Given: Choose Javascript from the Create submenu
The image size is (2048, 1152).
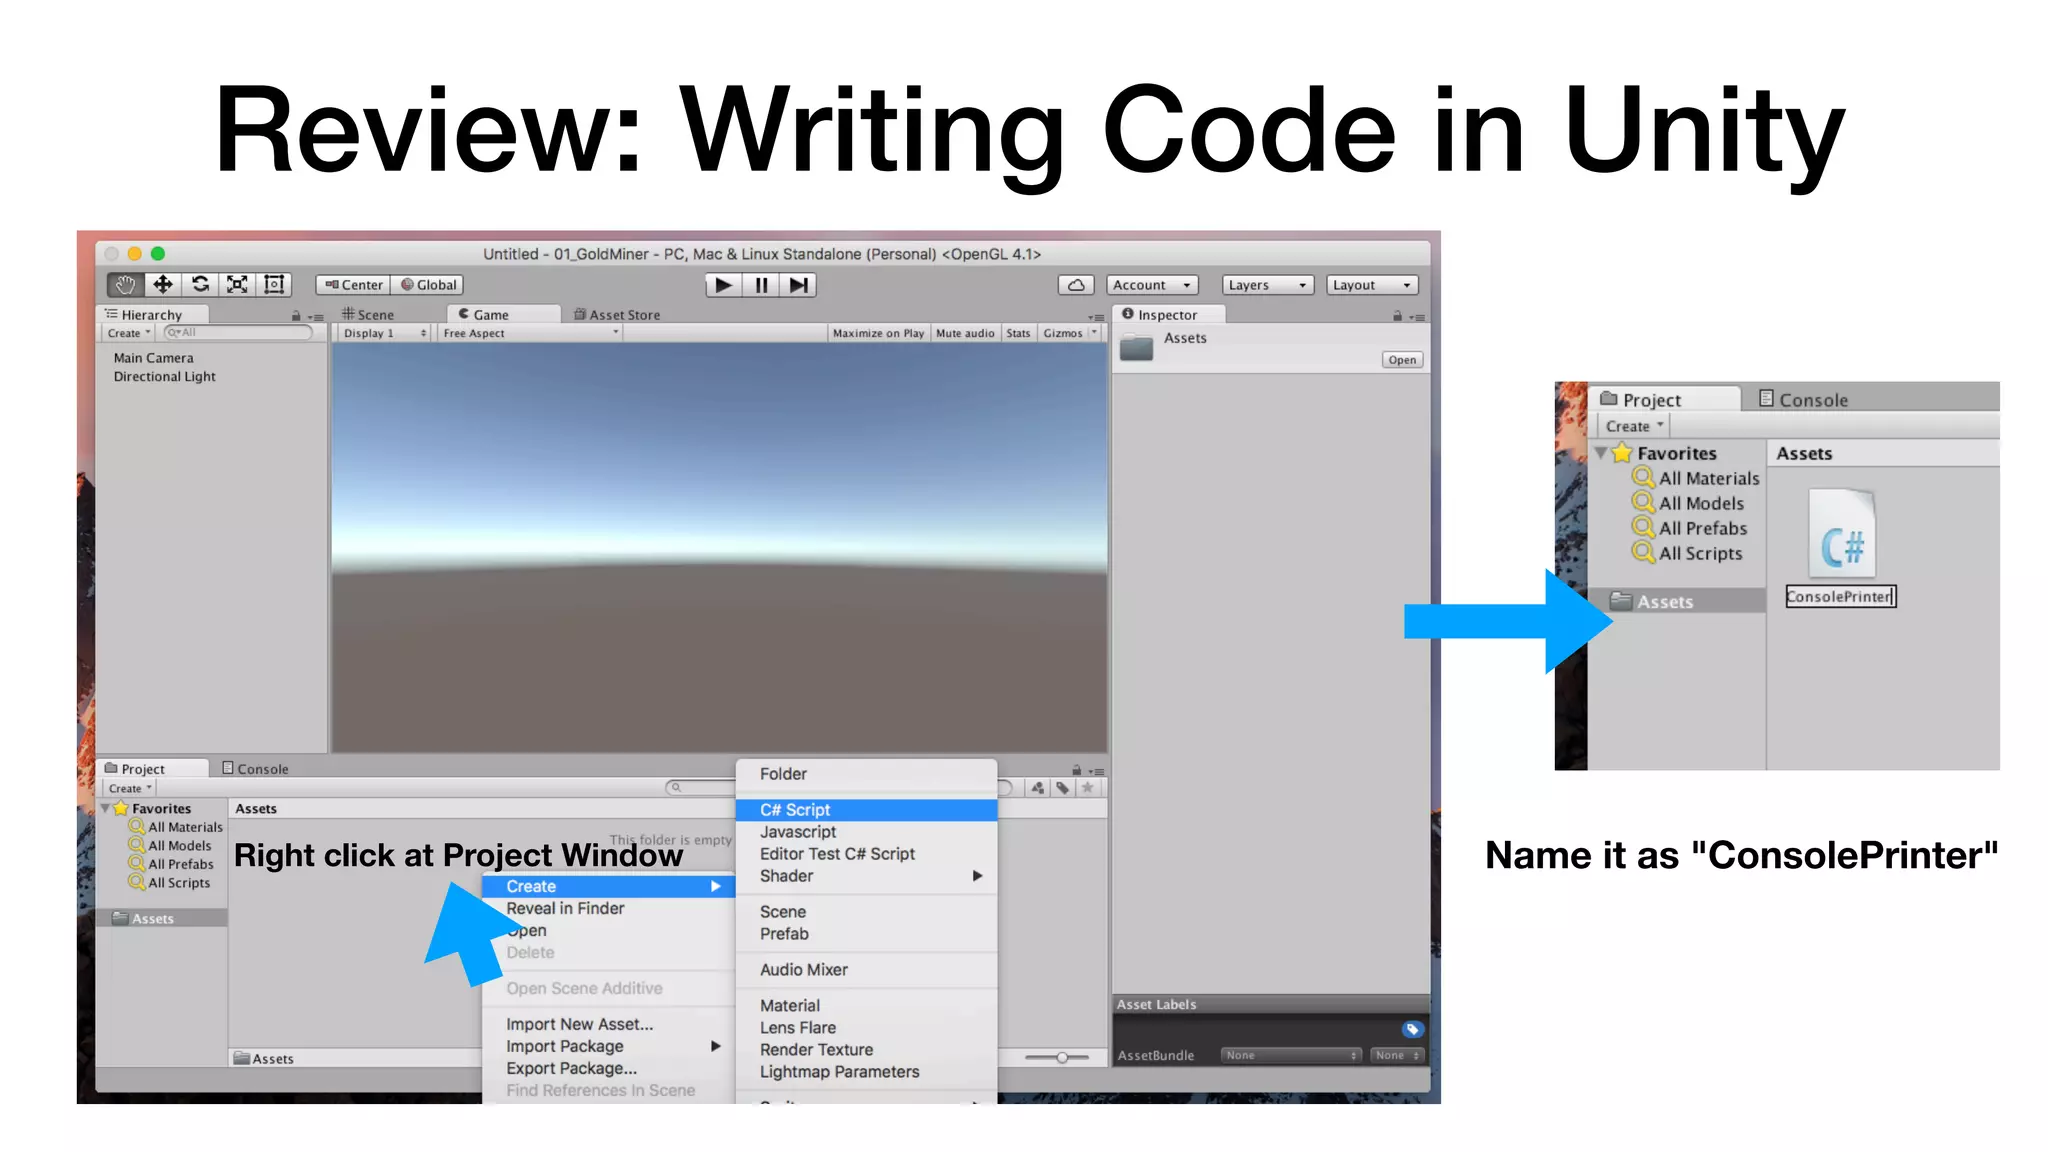Looking at the screenshot, I should 866,832.
